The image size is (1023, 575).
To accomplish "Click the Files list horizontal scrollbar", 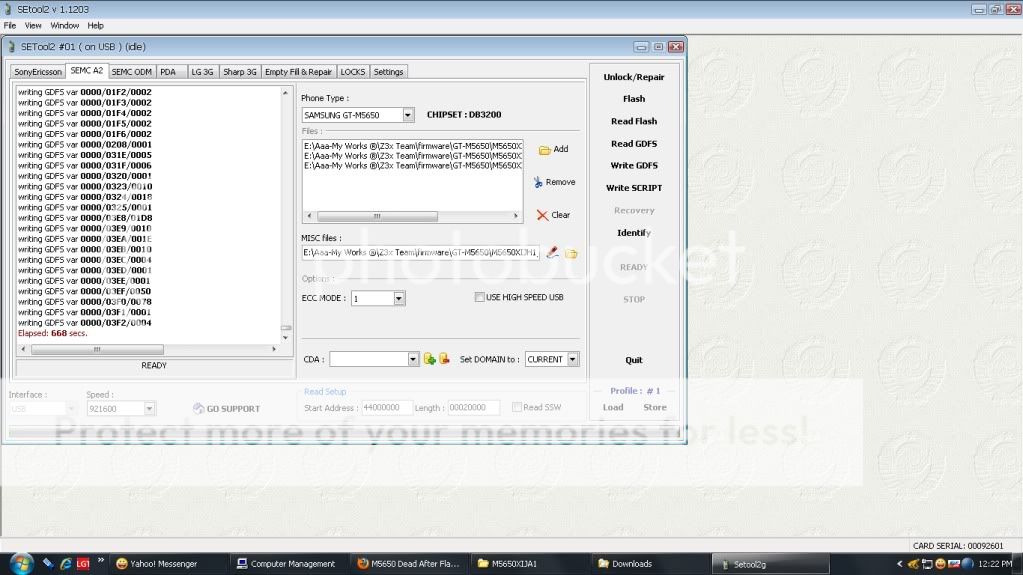I will [x=412, y=216].
